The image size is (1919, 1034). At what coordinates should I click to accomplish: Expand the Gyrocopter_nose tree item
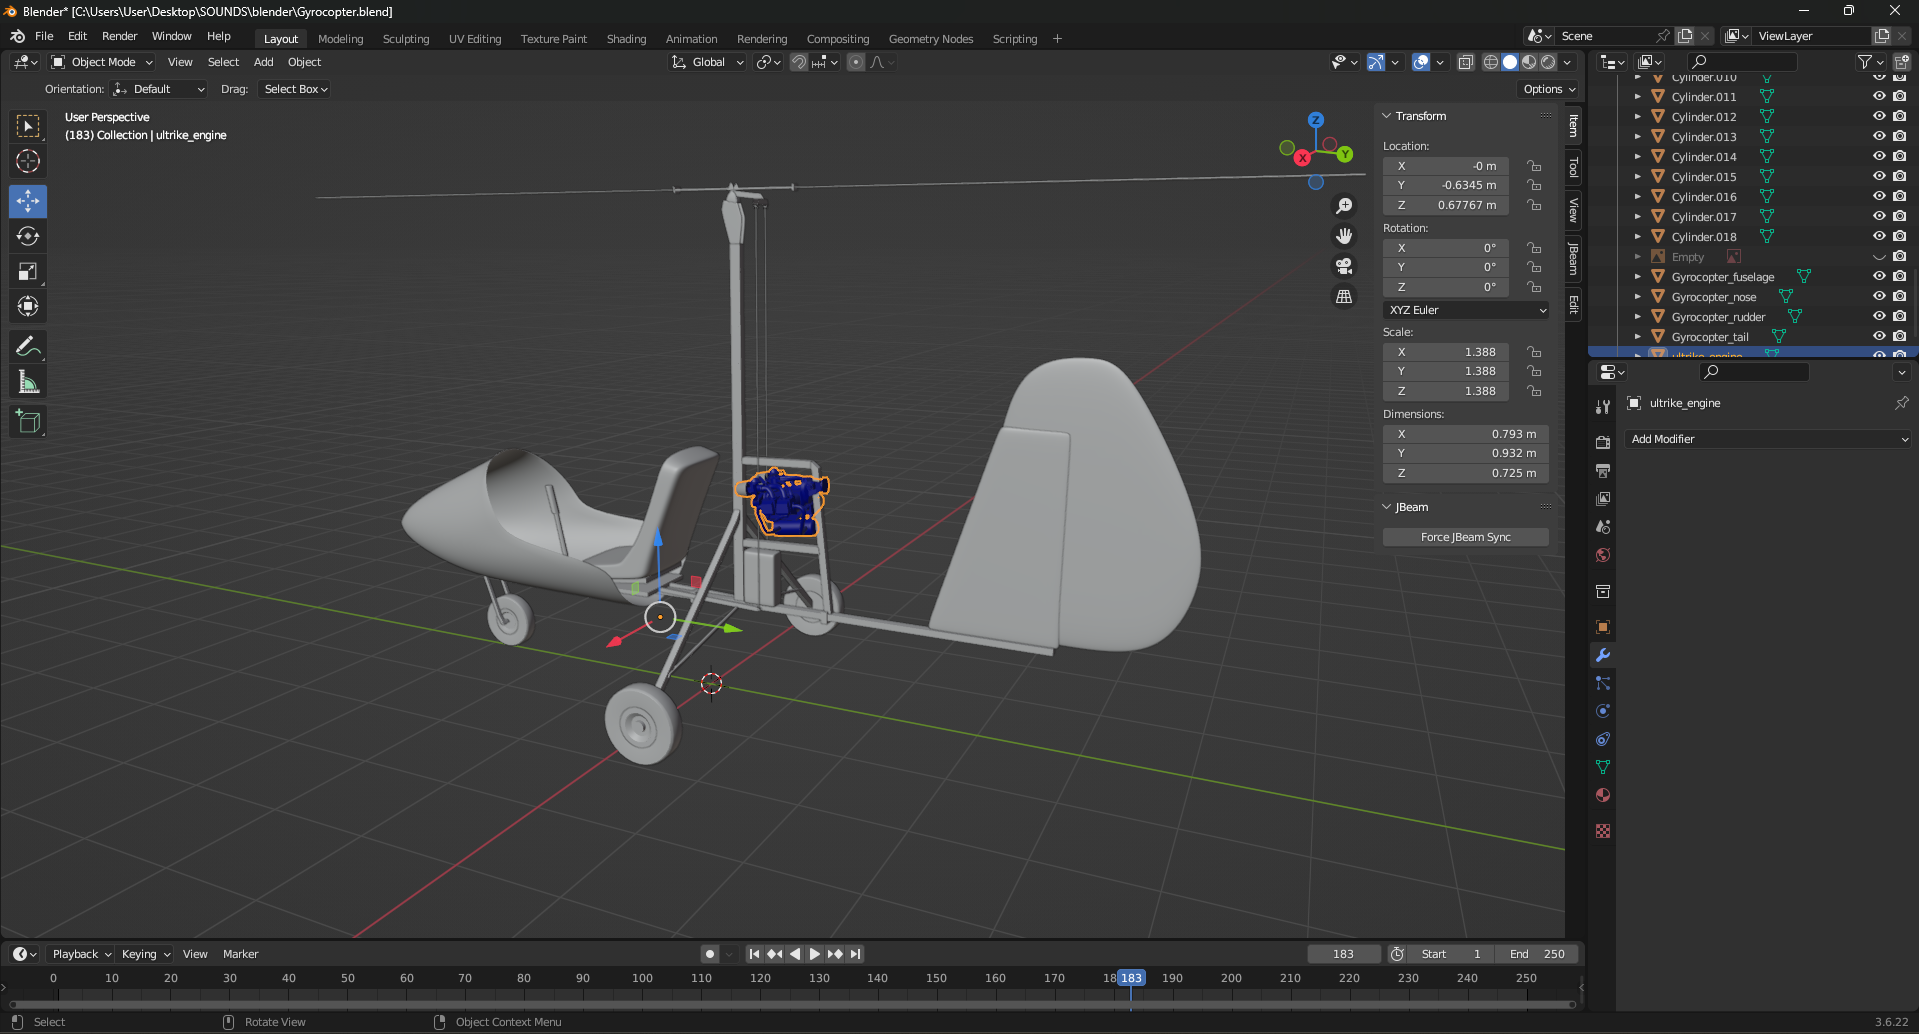coord(1637,297)
